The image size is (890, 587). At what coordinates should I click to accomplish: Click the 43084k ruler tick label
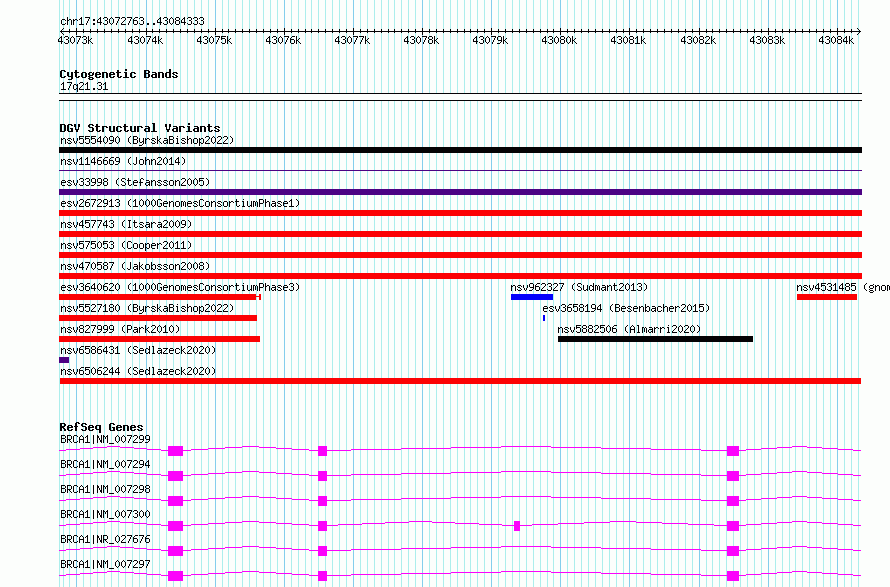[x=836, y=40]
